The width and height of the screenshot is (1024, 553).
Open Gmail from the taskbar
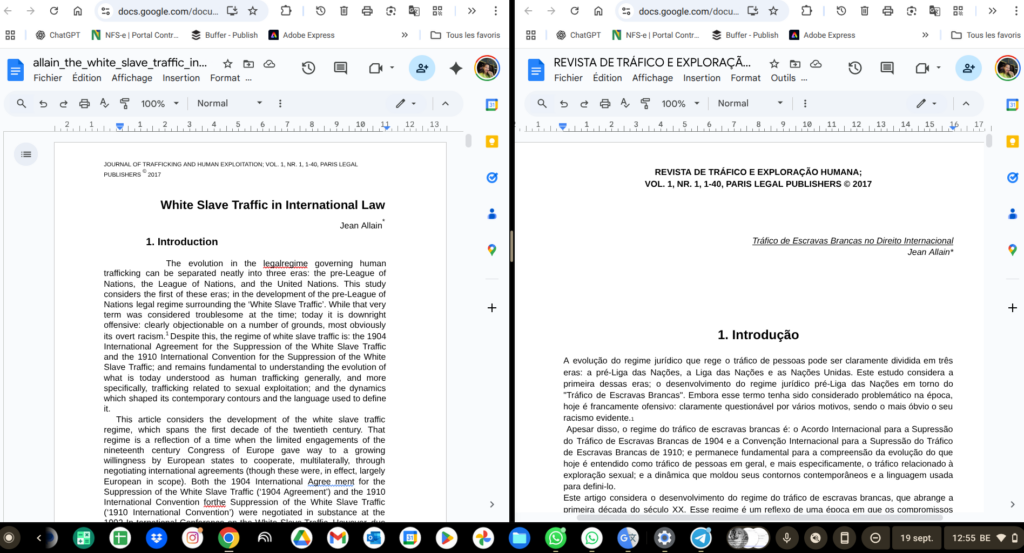pyautogui.click(x=337, y=538)
